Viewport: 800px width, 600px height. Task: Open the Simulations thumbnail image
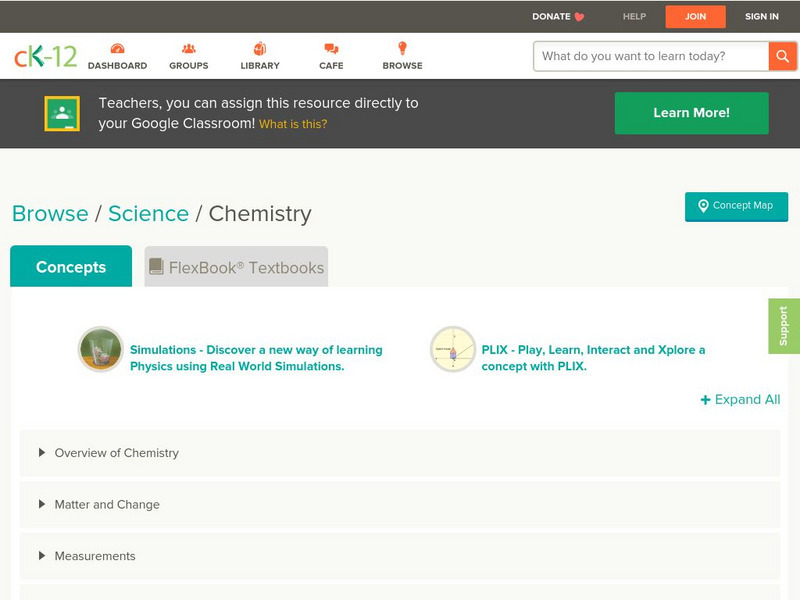(x=101, y=350)
